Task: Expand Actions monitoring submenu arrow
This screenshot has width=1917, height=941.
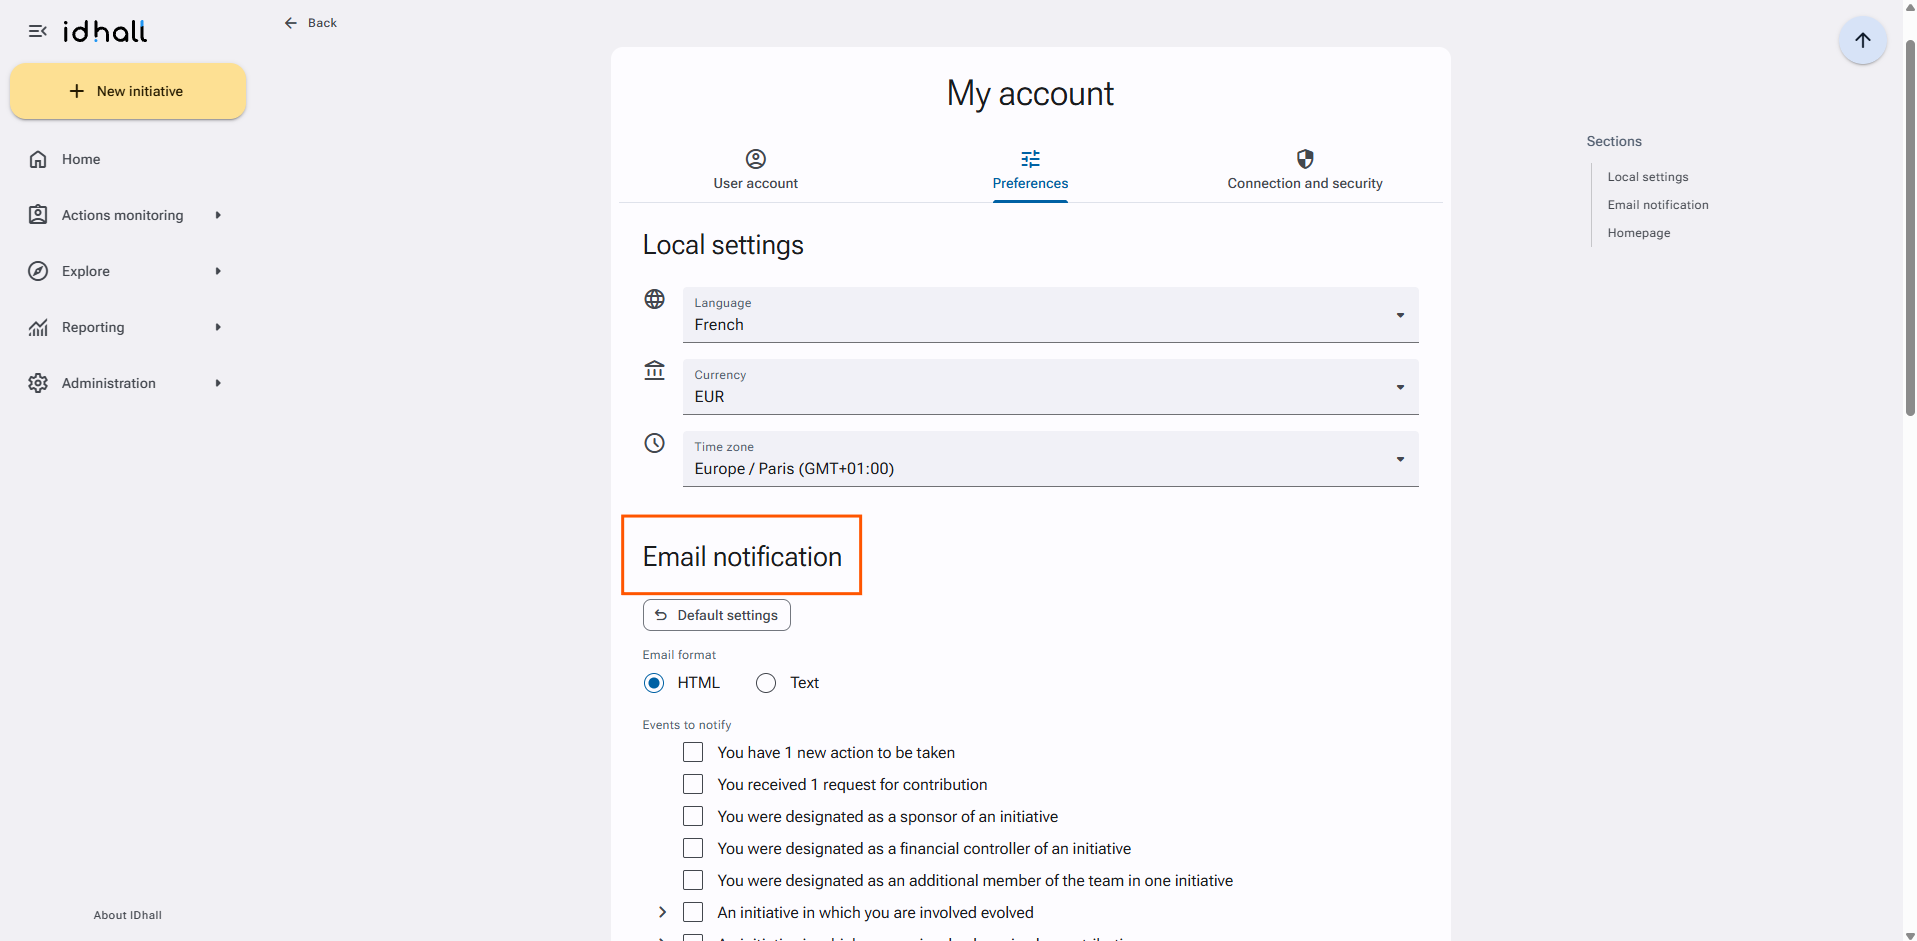Action: tap(218, 215)
